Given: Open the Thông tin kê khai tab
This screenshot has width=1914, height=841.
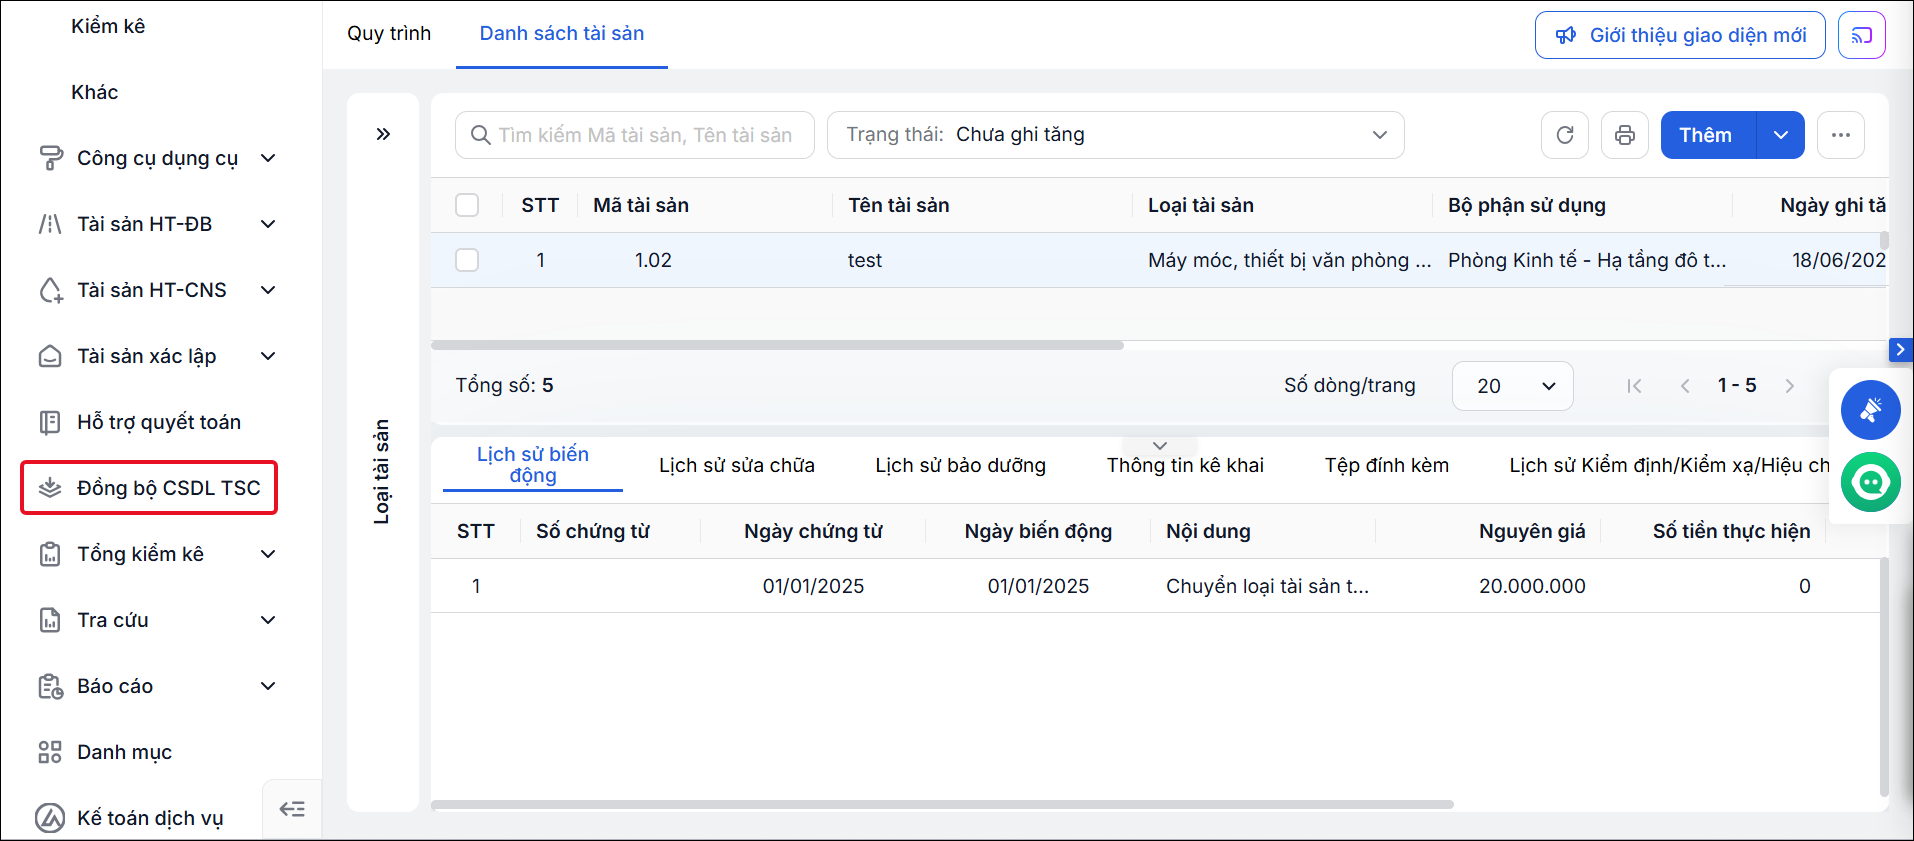Looking at the screenshot, I should 1185,465.
